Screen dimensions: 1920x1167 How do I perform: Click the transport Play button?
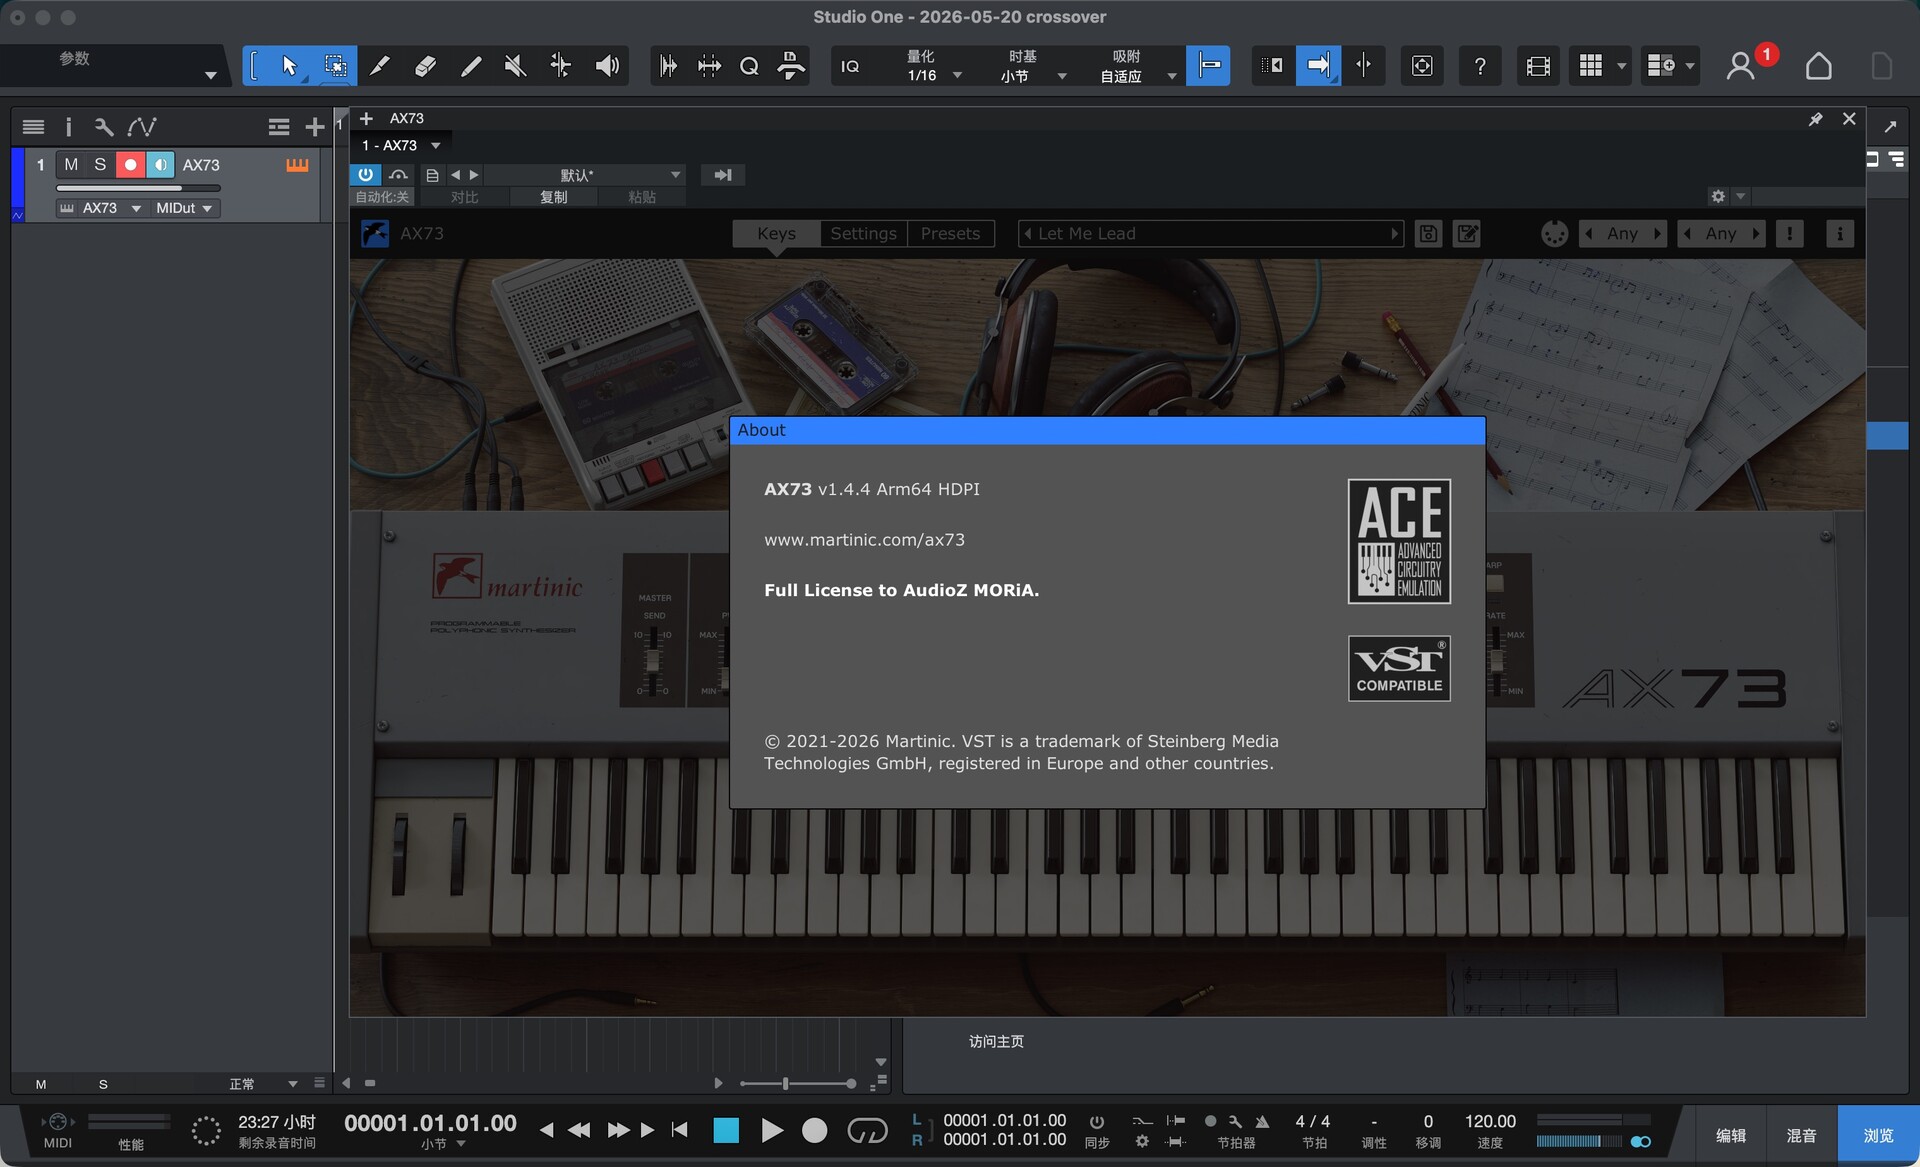point(771,1131)
